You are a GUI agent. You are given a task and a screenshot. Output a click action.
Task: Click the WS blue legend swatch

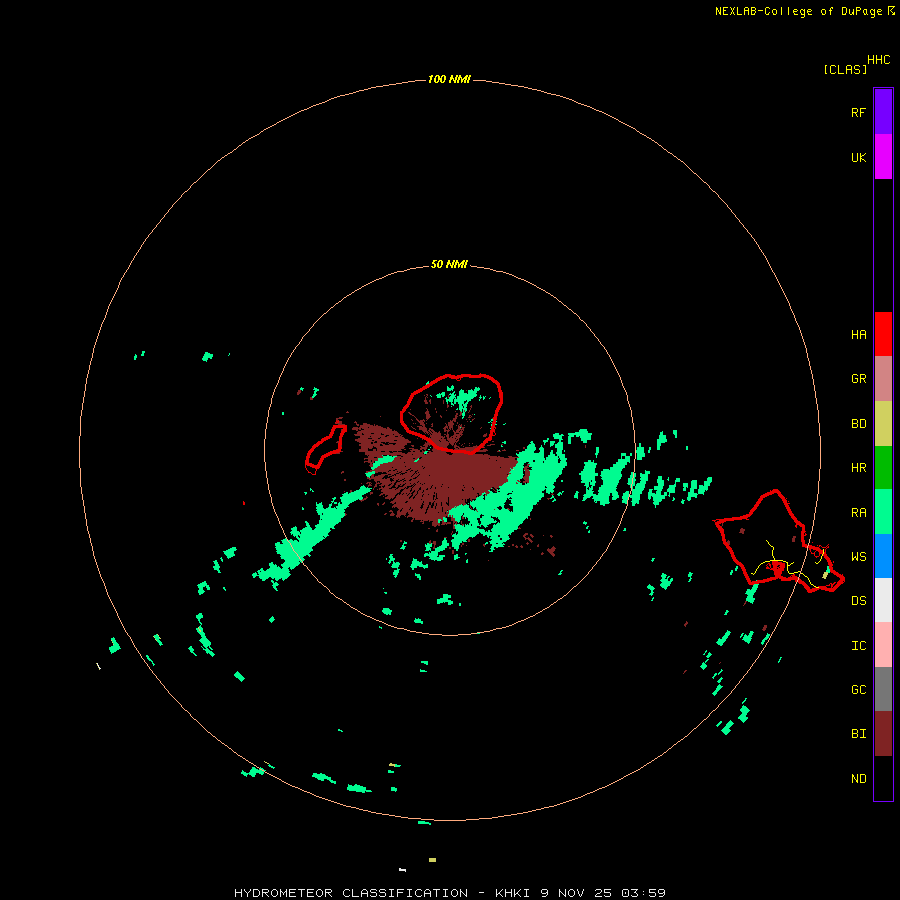pyautogui.click(x=883, y=556)
